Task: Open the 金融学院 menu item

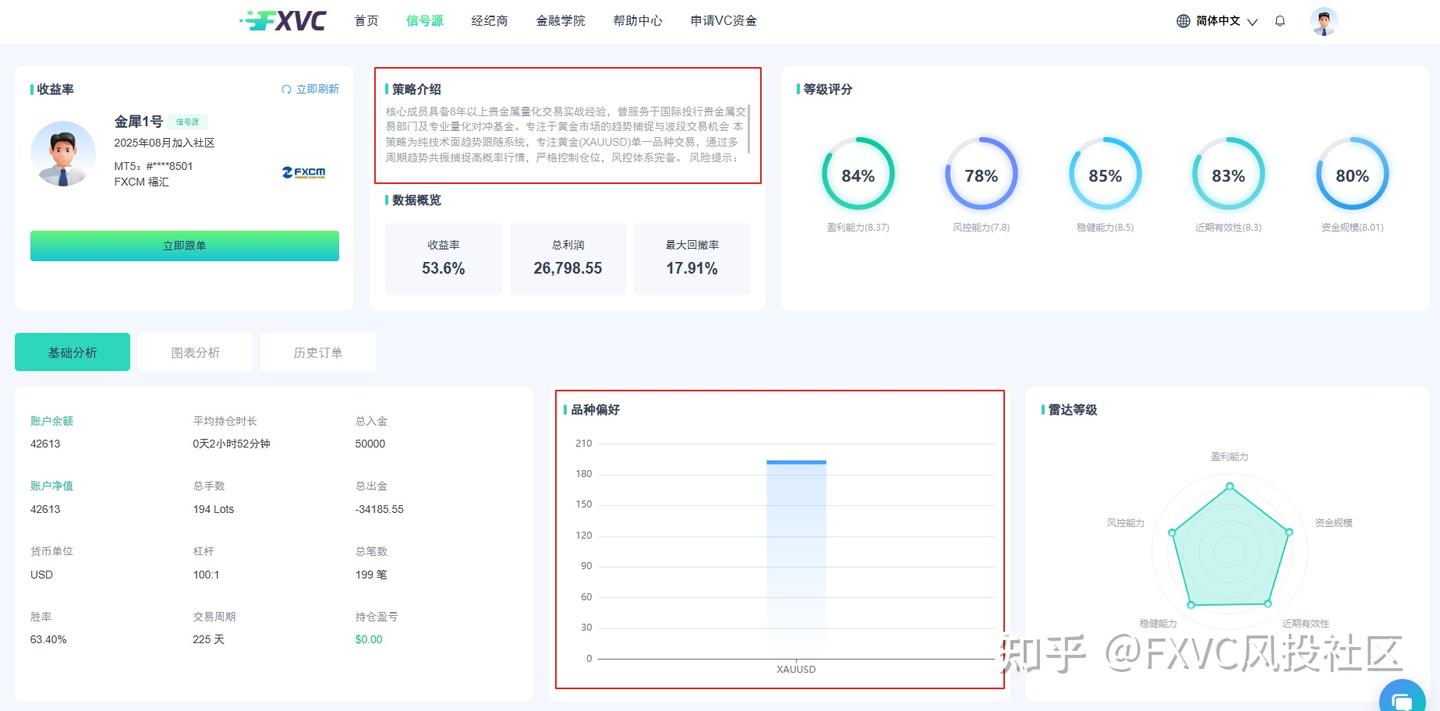Action: click(x=561, y=20)
